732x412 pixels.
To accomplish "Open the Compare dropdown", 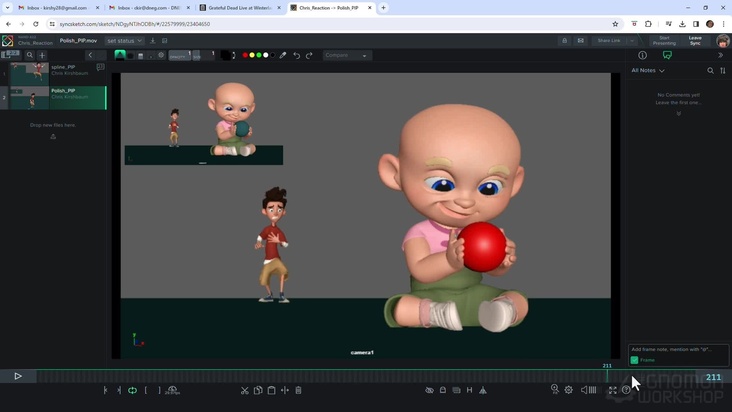I will [347, 55].
